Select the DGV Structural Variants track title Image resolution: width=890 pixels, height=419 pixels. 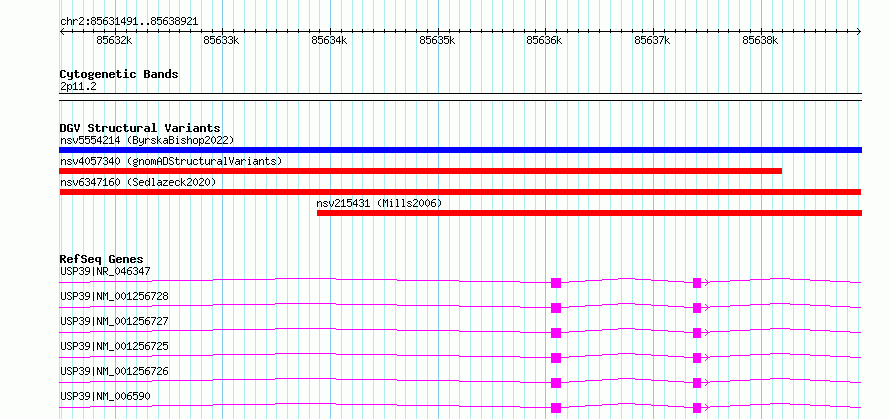140,128
